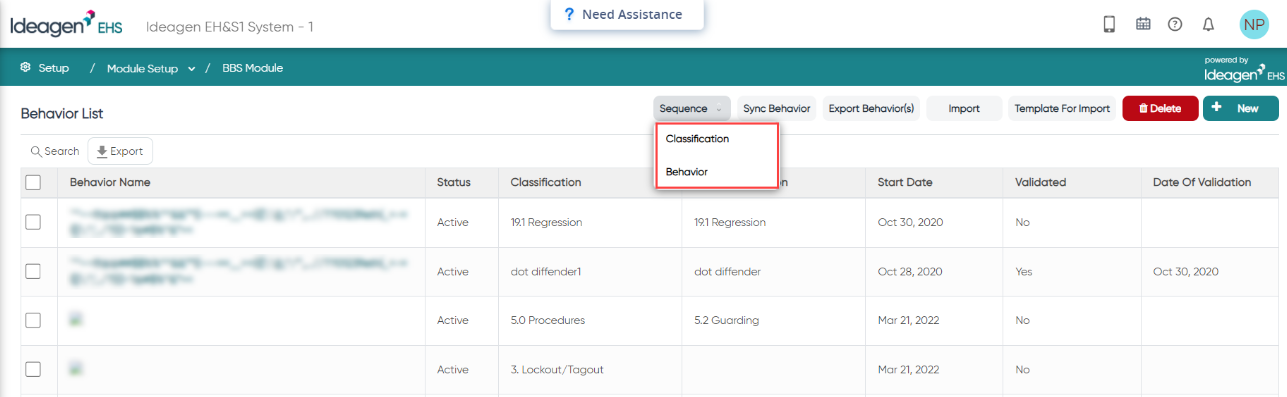The height and width of the screenshot is (397, 1287).
Task: Click the Import button
Action: [x=964, y=108]
